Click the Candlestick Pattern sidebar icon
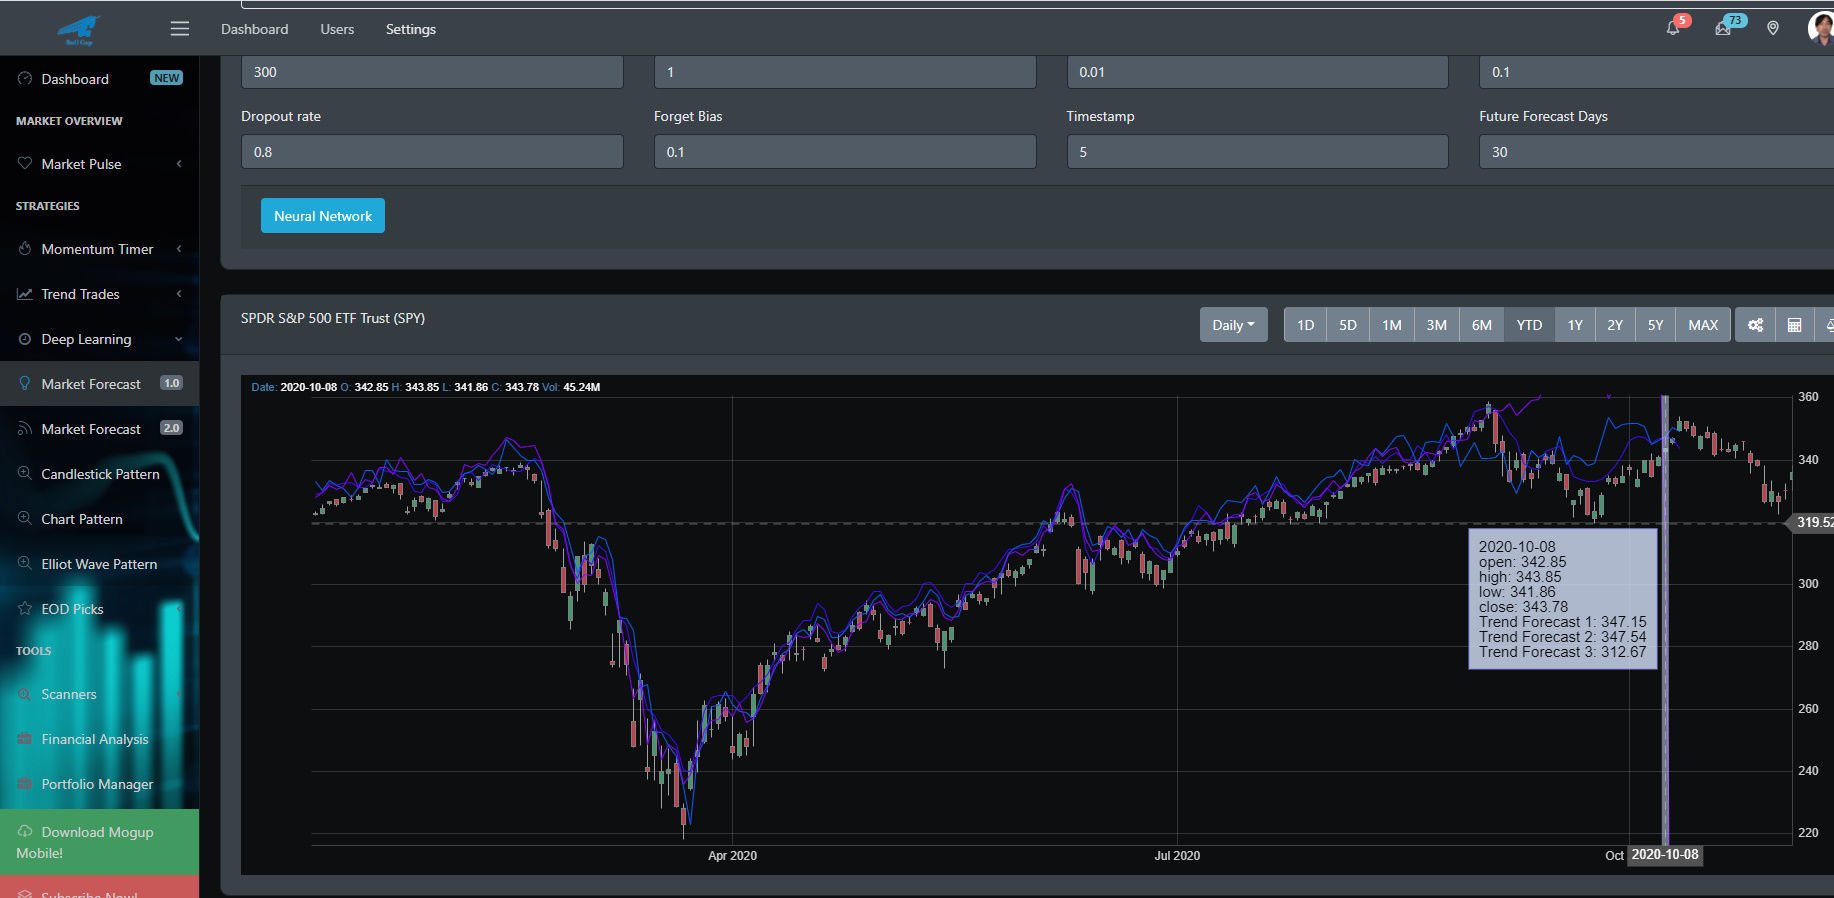 click(x=25, y=474)
